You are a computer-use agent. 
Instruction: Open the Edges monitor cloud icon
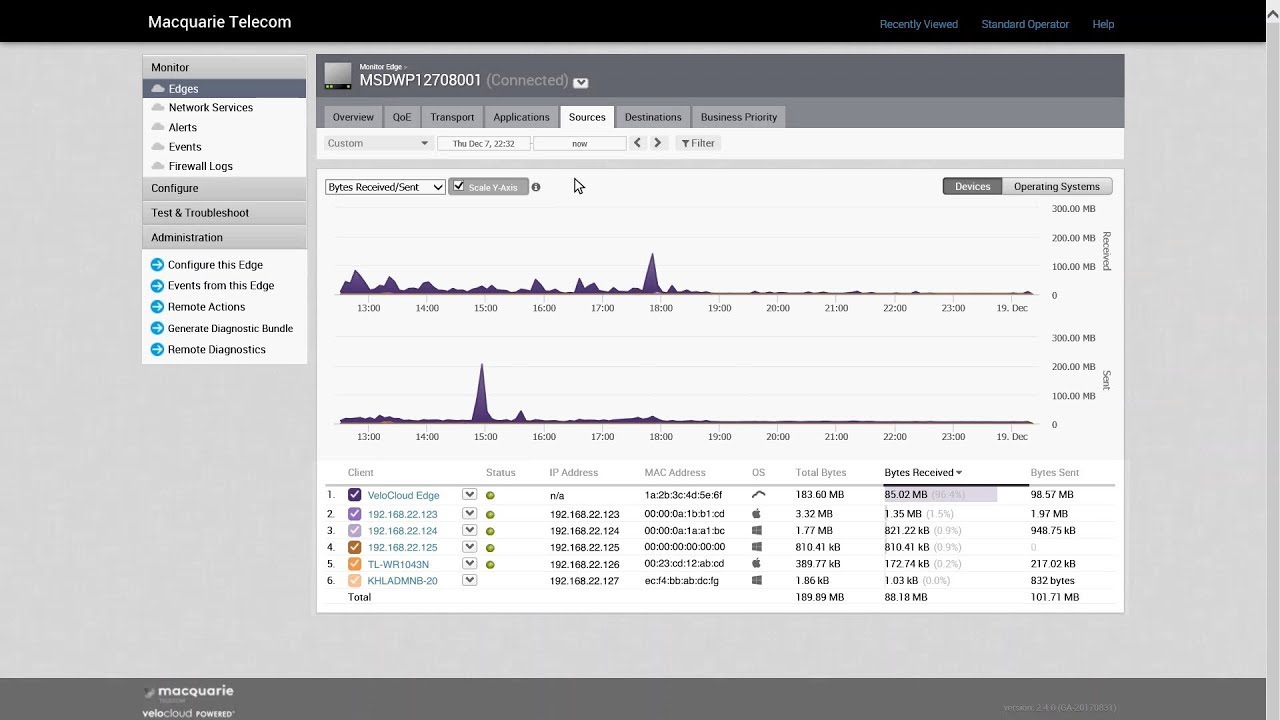(x=158, y=89)
